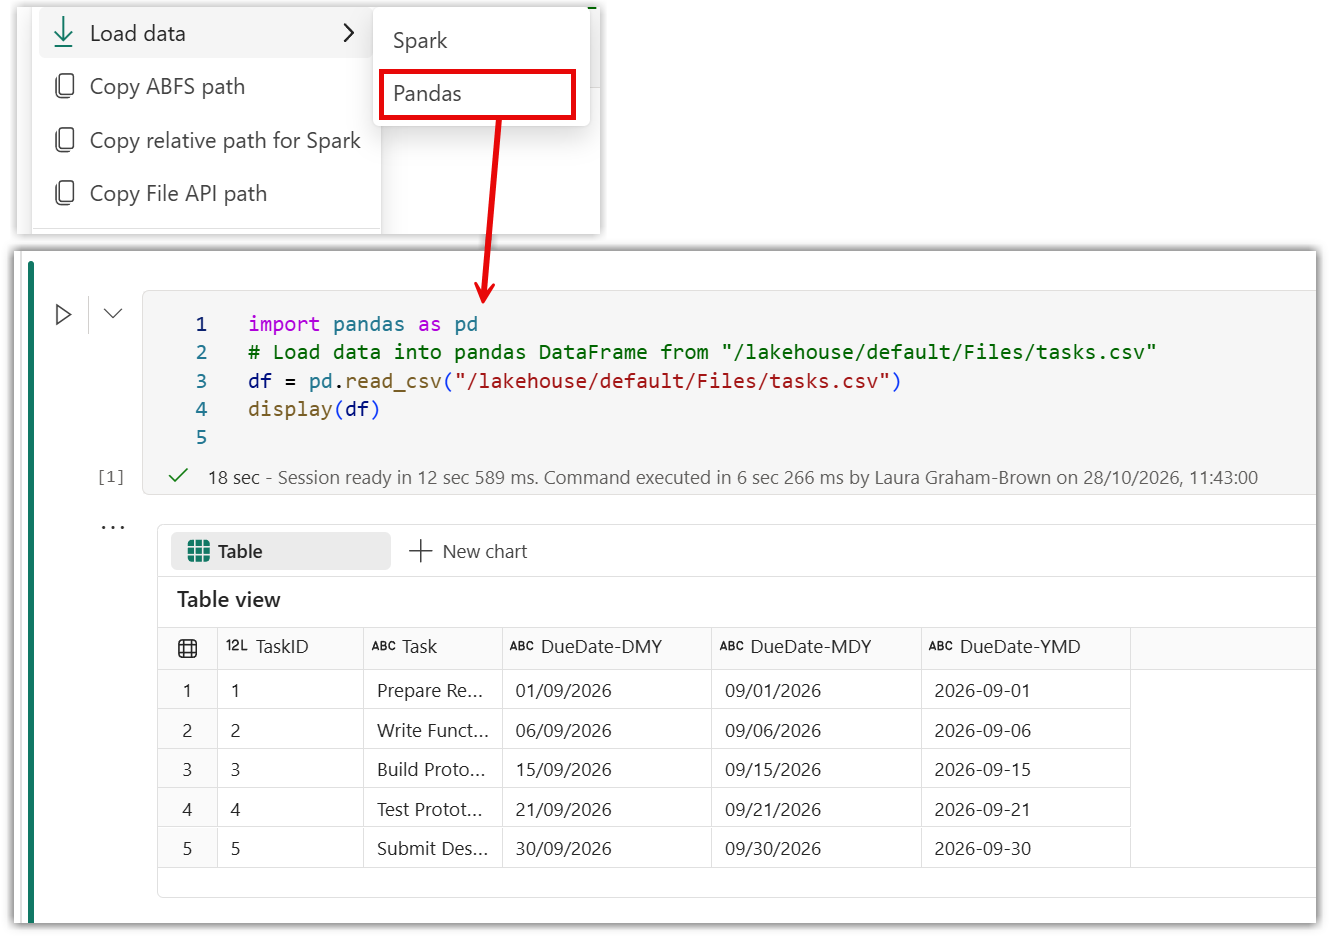Click the TaskID column header

(x=291, y=647)
